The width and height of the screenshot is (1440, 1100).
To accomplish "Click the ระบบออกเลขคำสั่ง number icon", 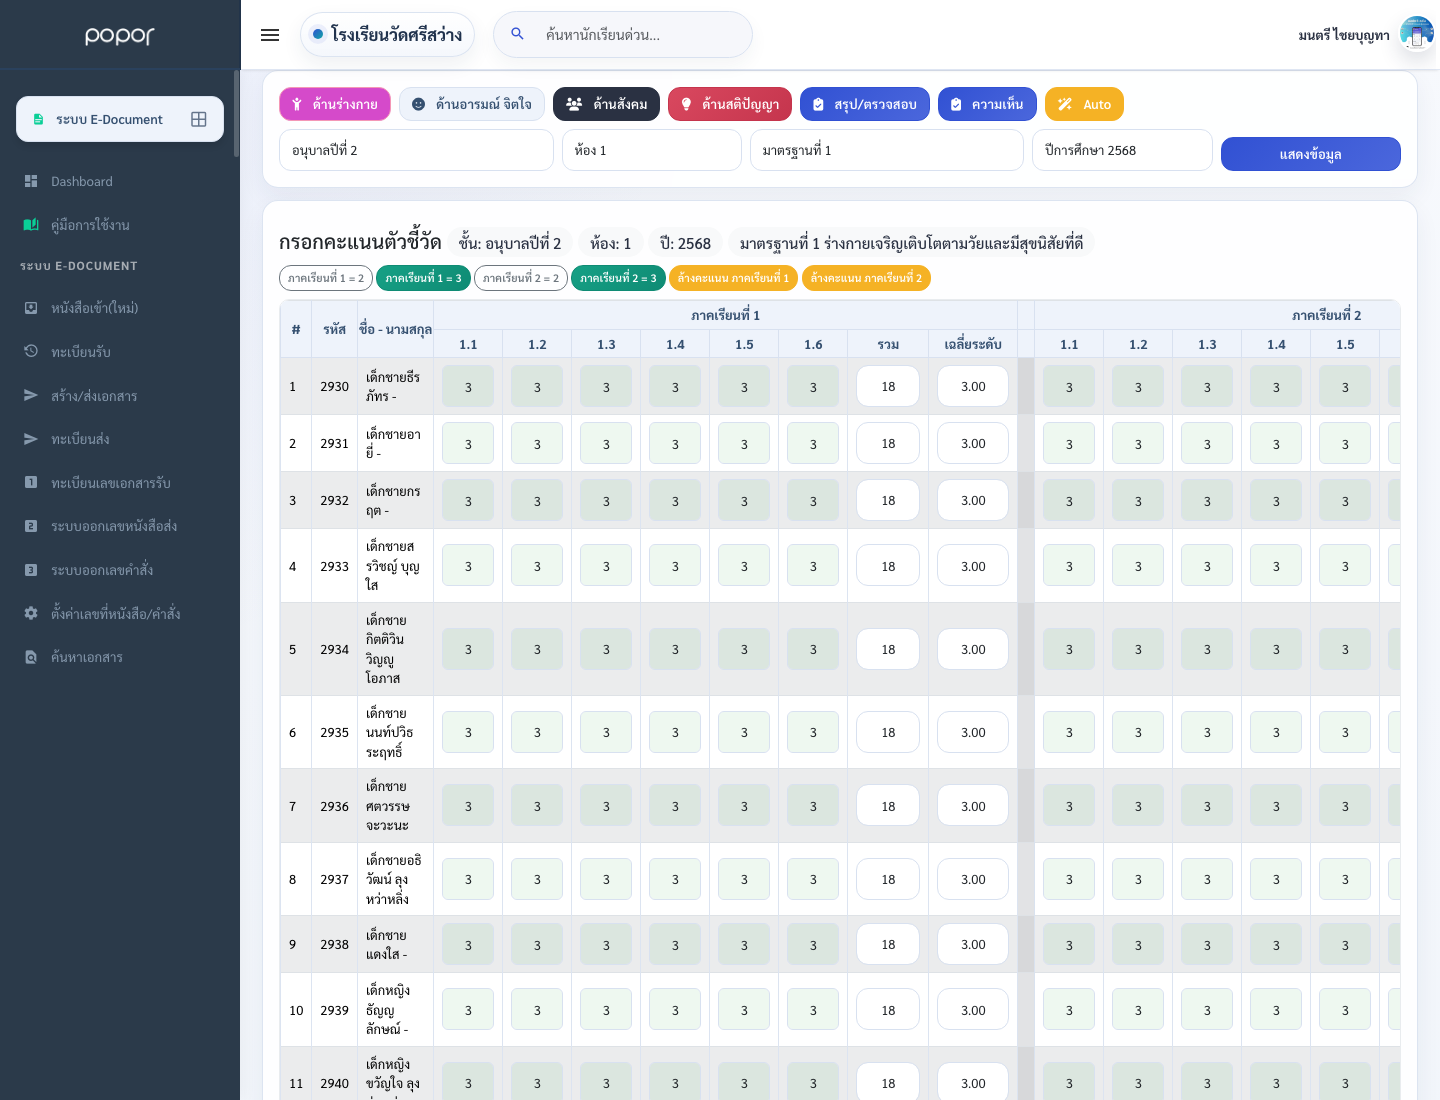I will click(x=31, y=570).
